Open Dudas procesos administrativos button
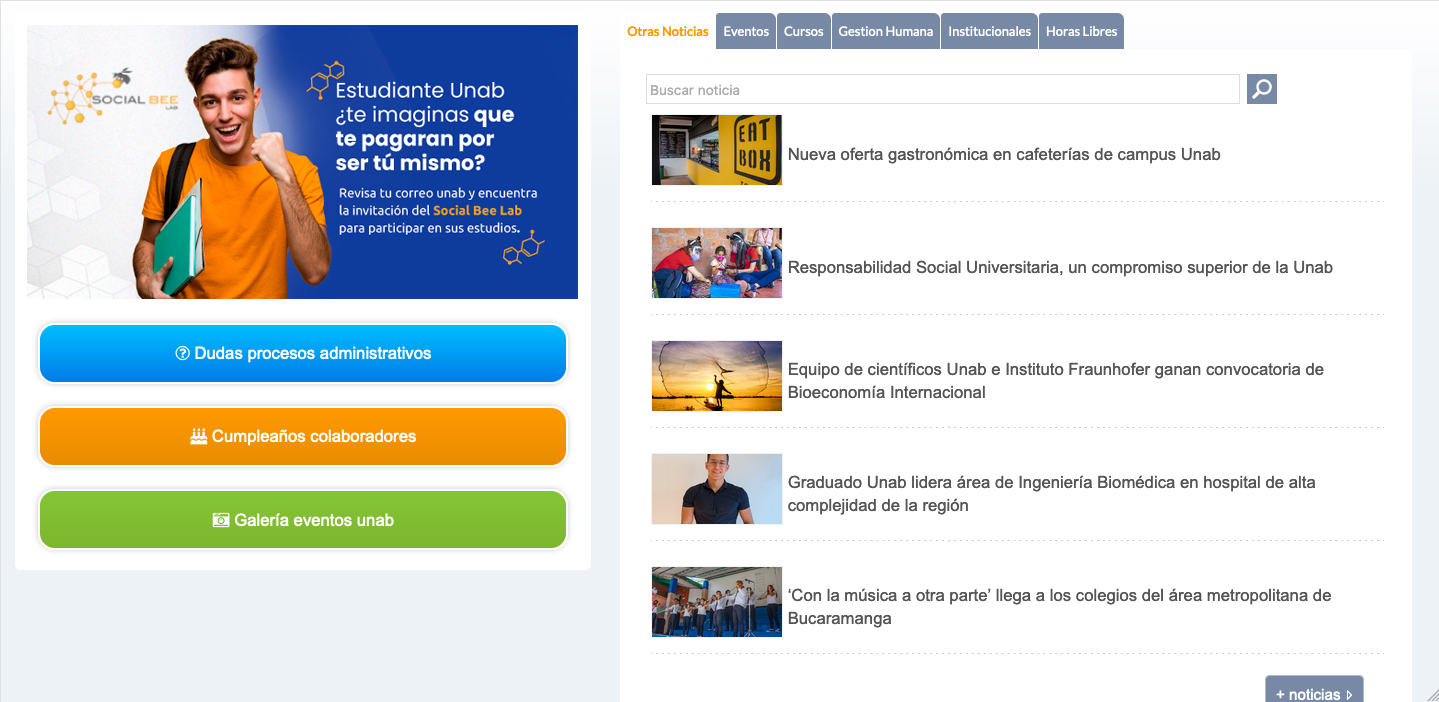The width and height of the screenshot is (1439, 702). (x=302, y=353)
